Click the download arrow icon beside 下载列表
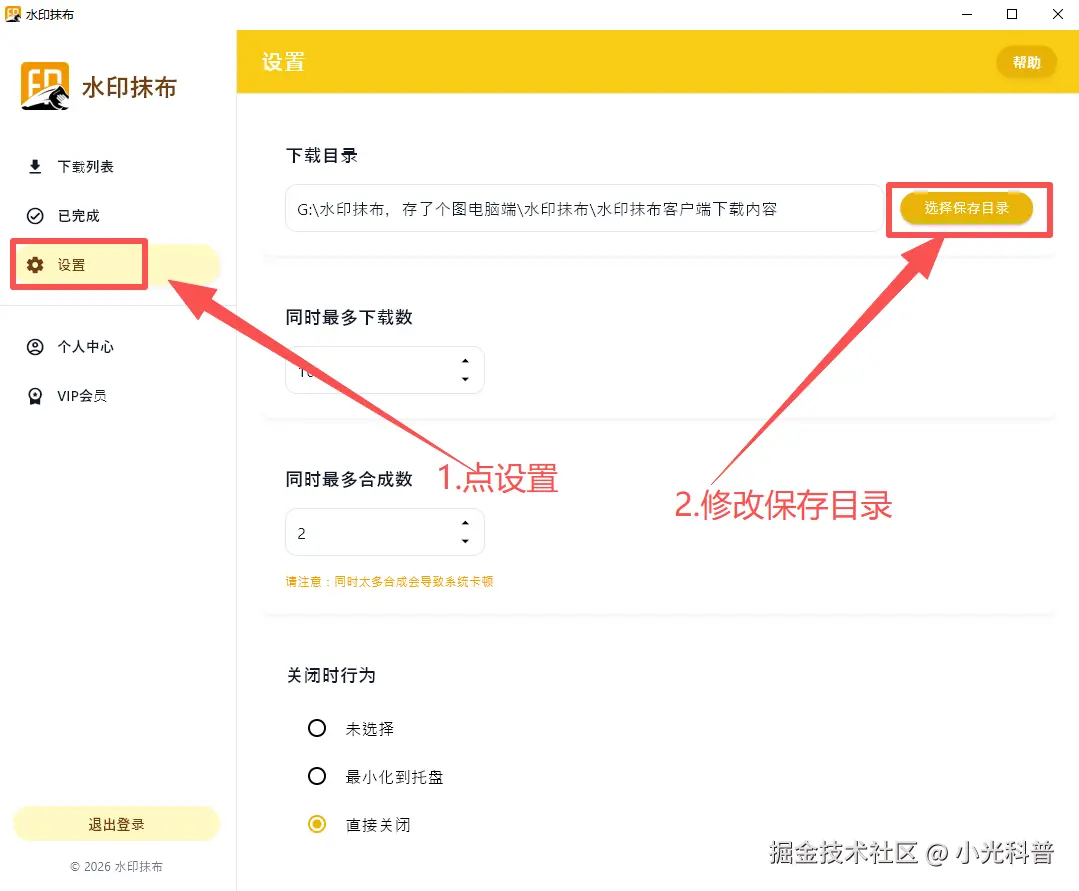Viewport: 1079px width, 891px height. [x=35, y=167]
